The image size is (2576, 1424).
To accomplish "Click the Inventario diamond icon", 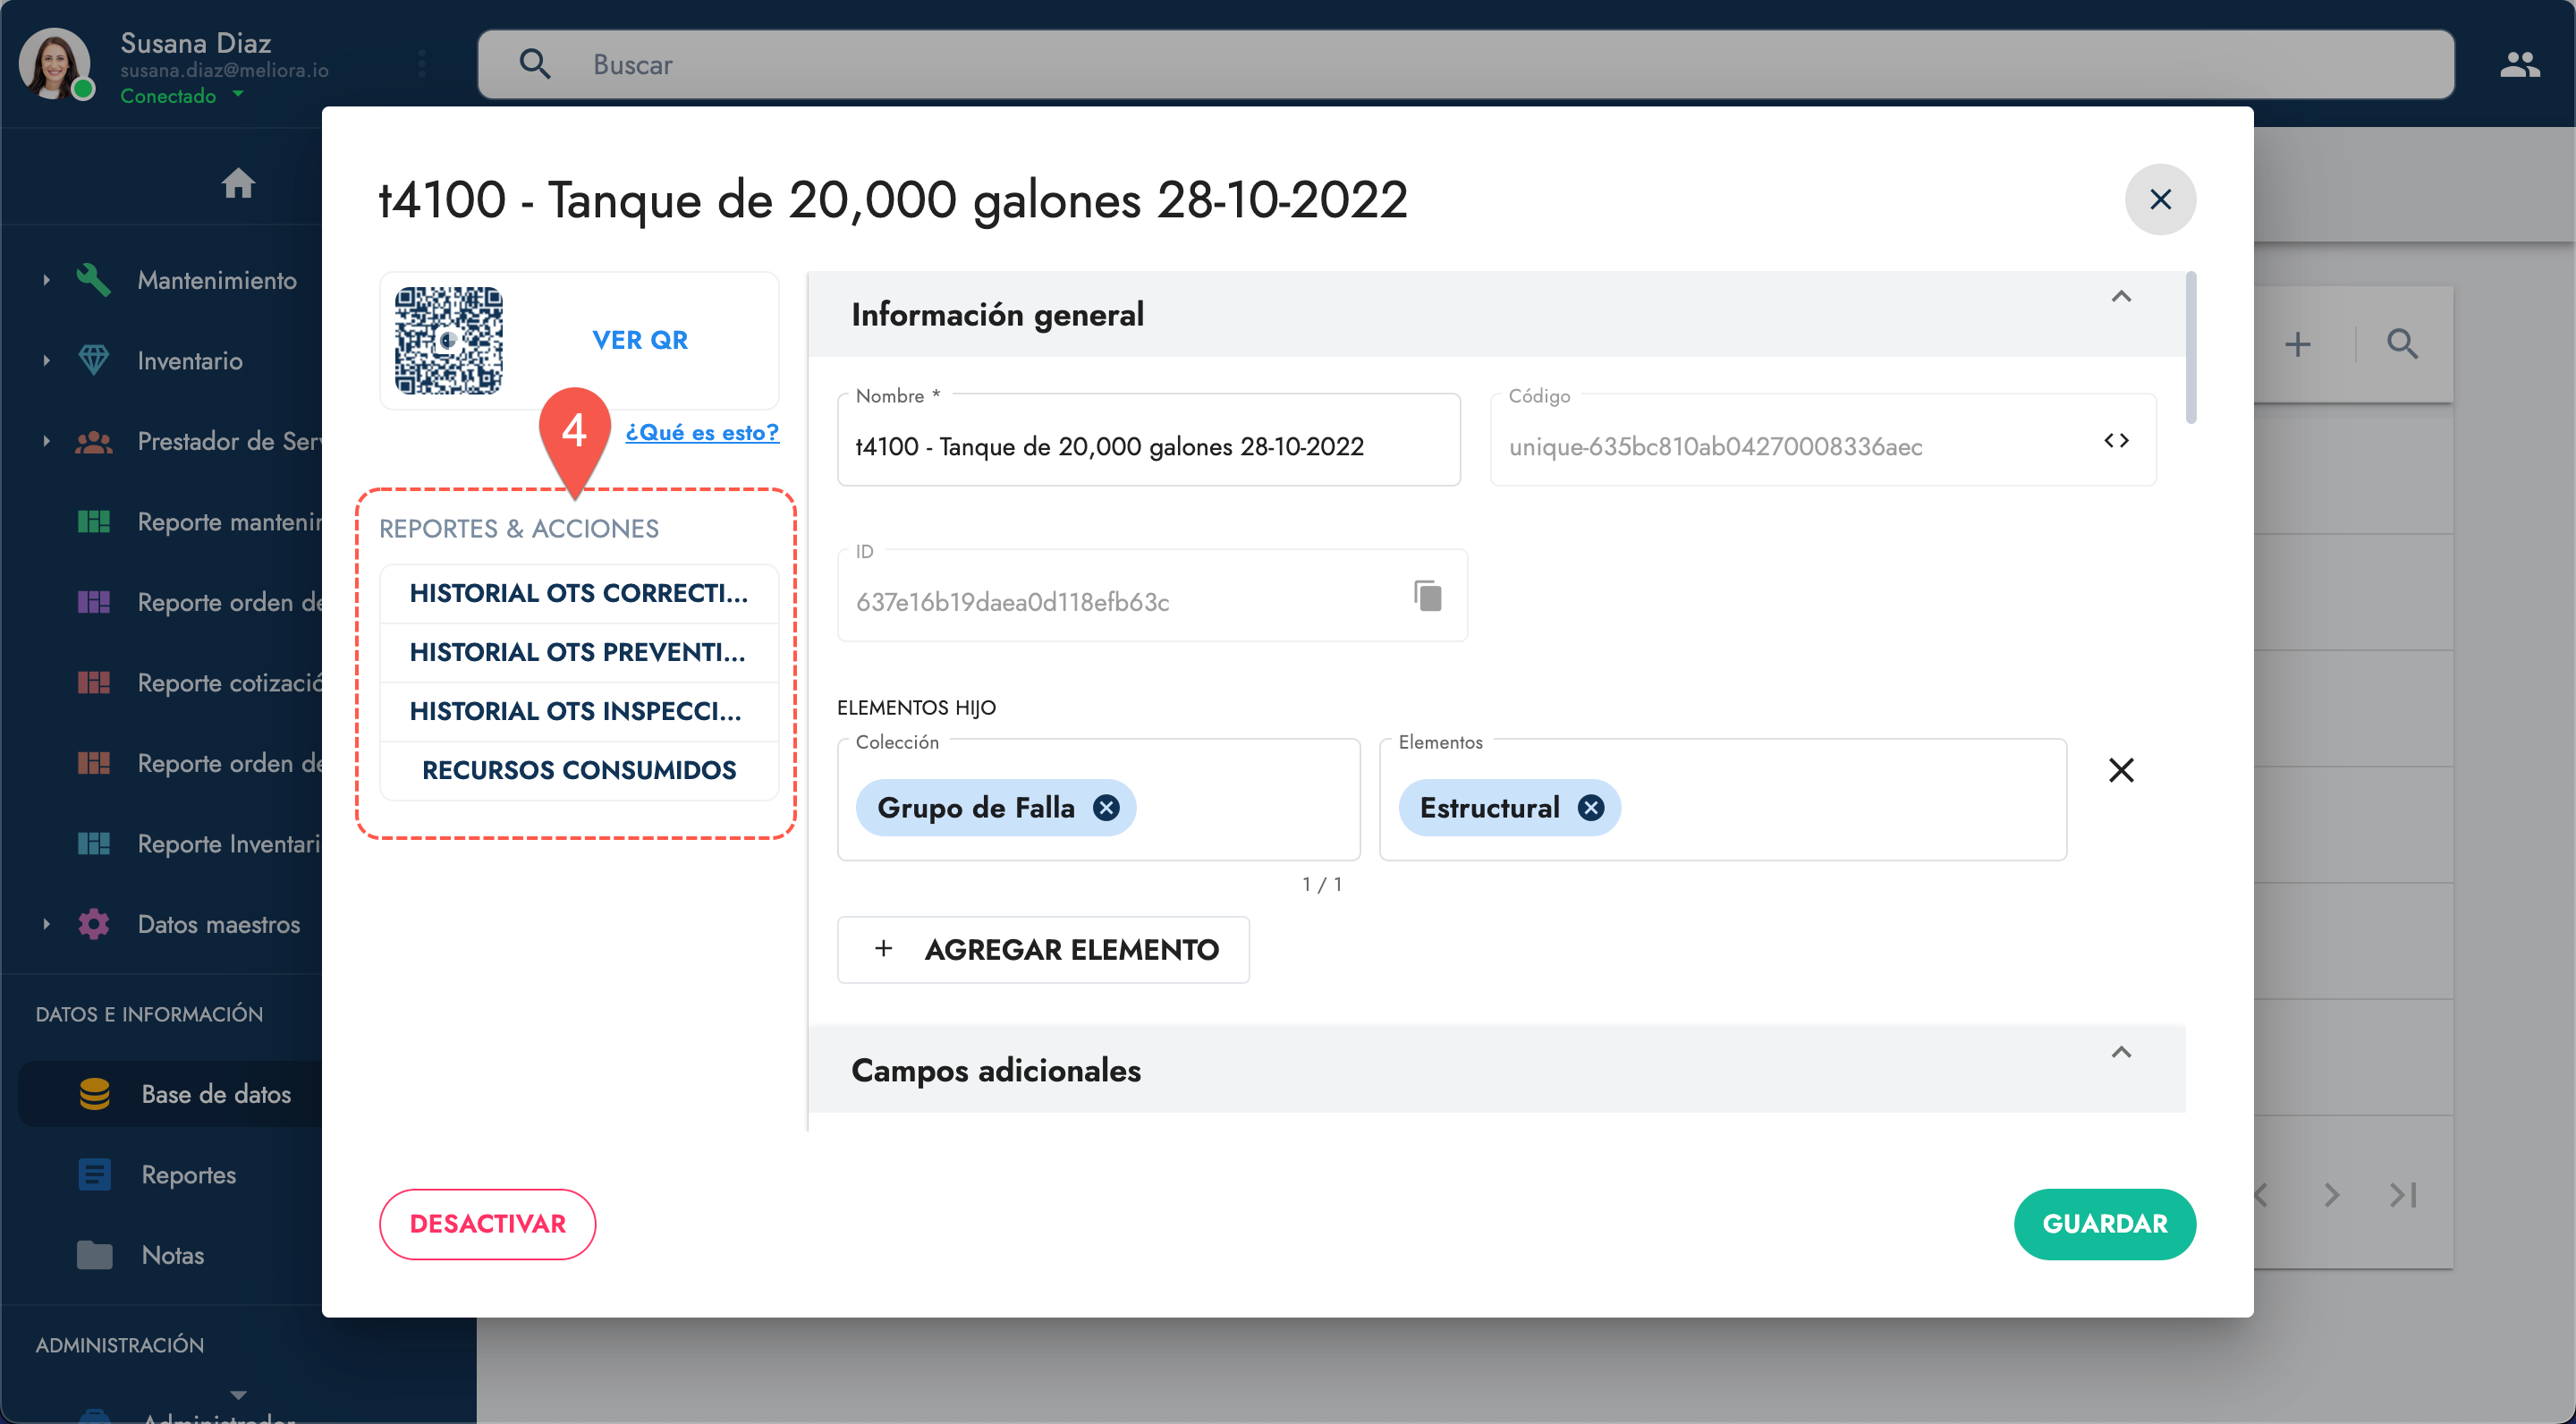I will point(93,360).
